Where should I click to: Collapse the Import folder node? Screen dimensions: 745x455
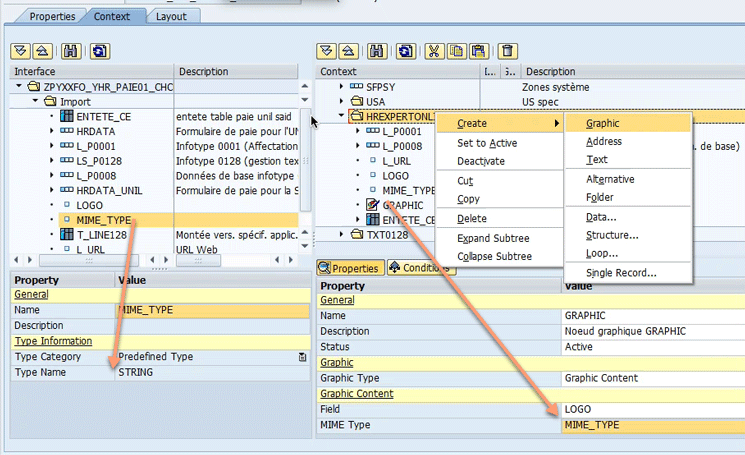click(x=36, y=102)
